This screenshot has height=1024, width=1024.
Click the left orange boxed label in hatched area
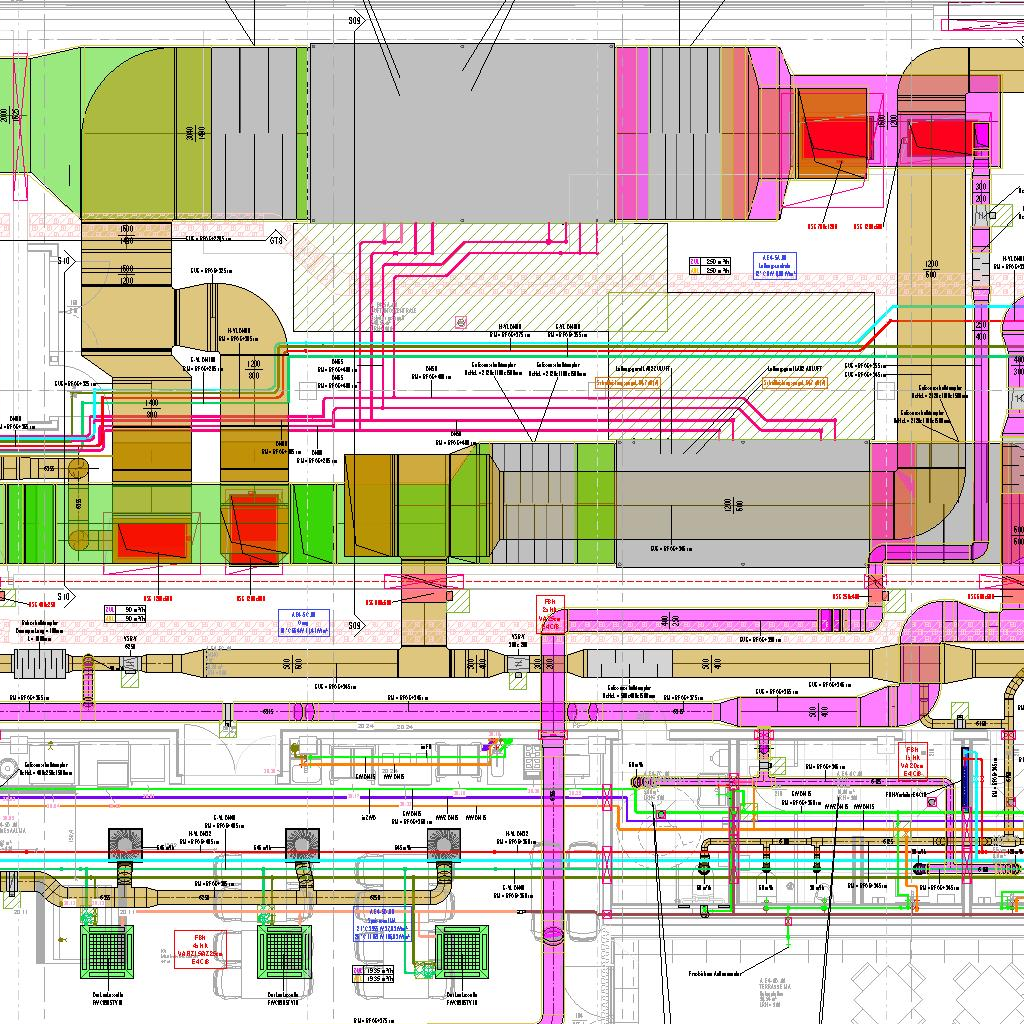628,382
